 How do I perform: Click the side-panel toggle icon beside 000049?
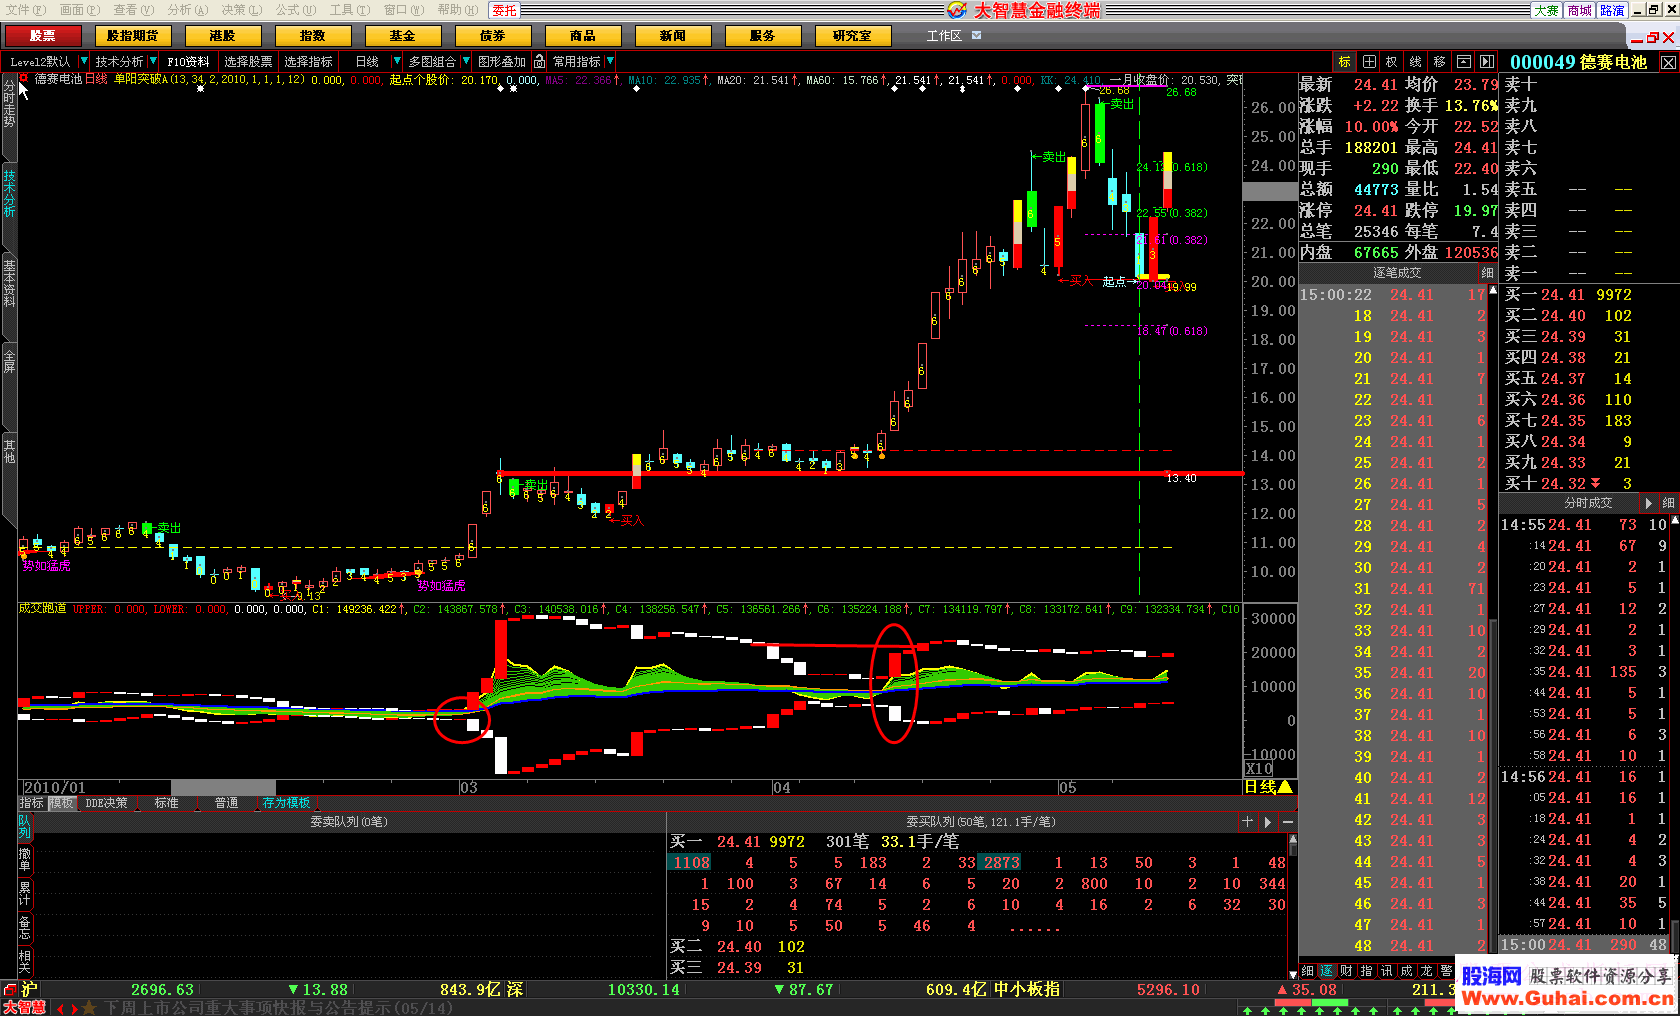1487,62
